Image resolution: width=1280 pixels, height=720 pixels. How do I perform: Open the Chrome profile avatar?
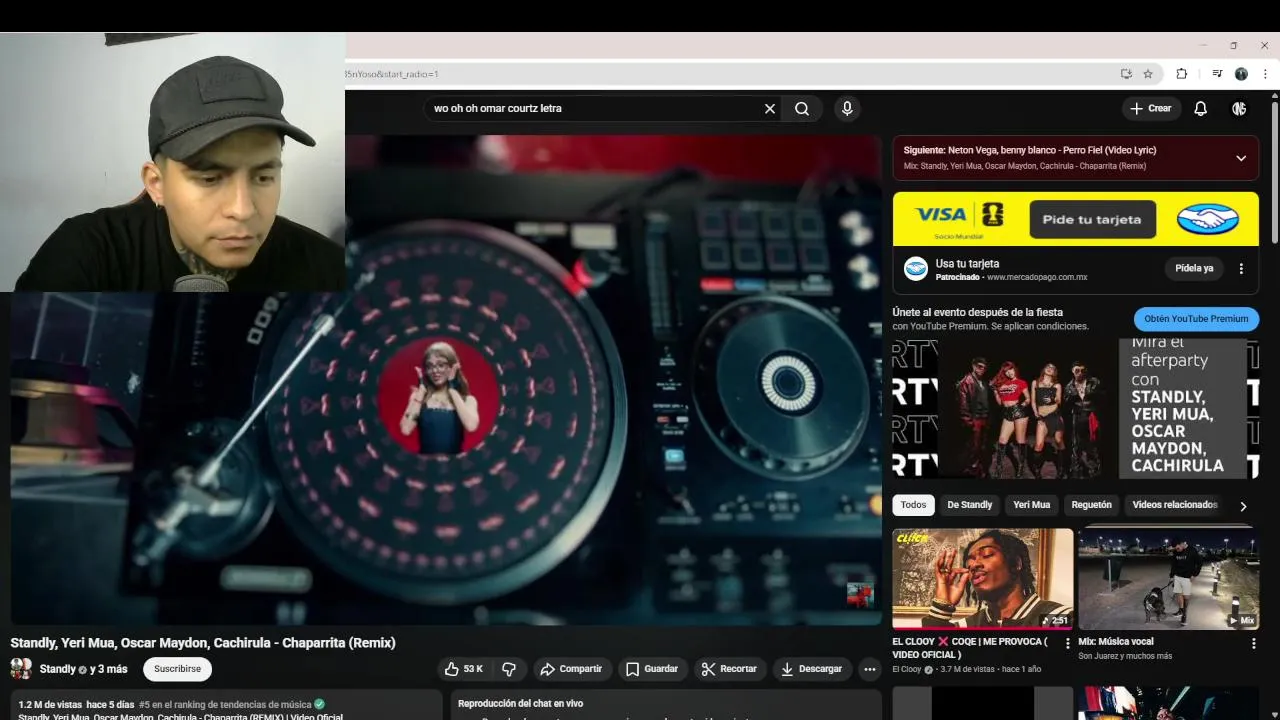click(1241, 74)
